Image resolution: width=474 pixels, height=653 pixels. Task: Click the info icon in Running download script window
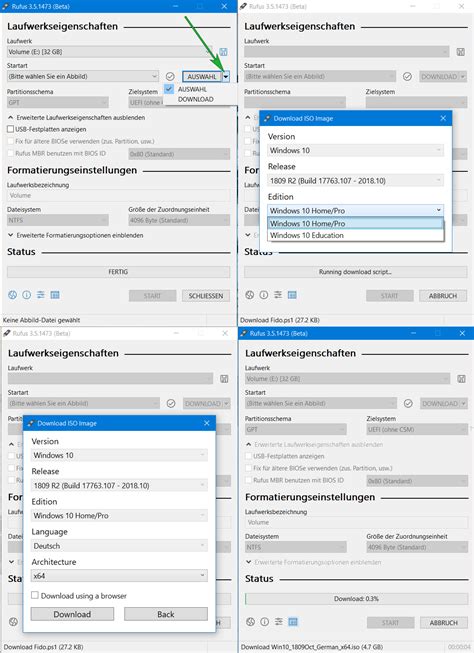(264, 295)
